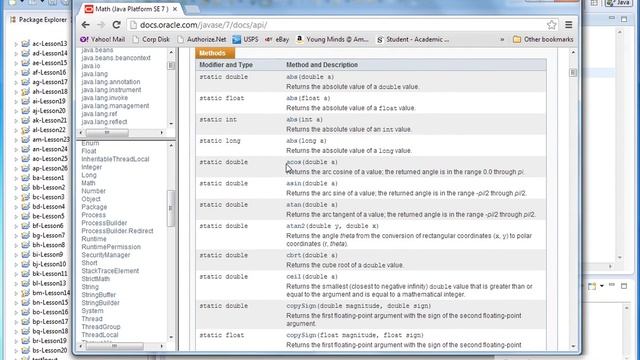
Task: Open the Corp Disk bookmark
Action: pyautogui.click(x=151, y=40)
